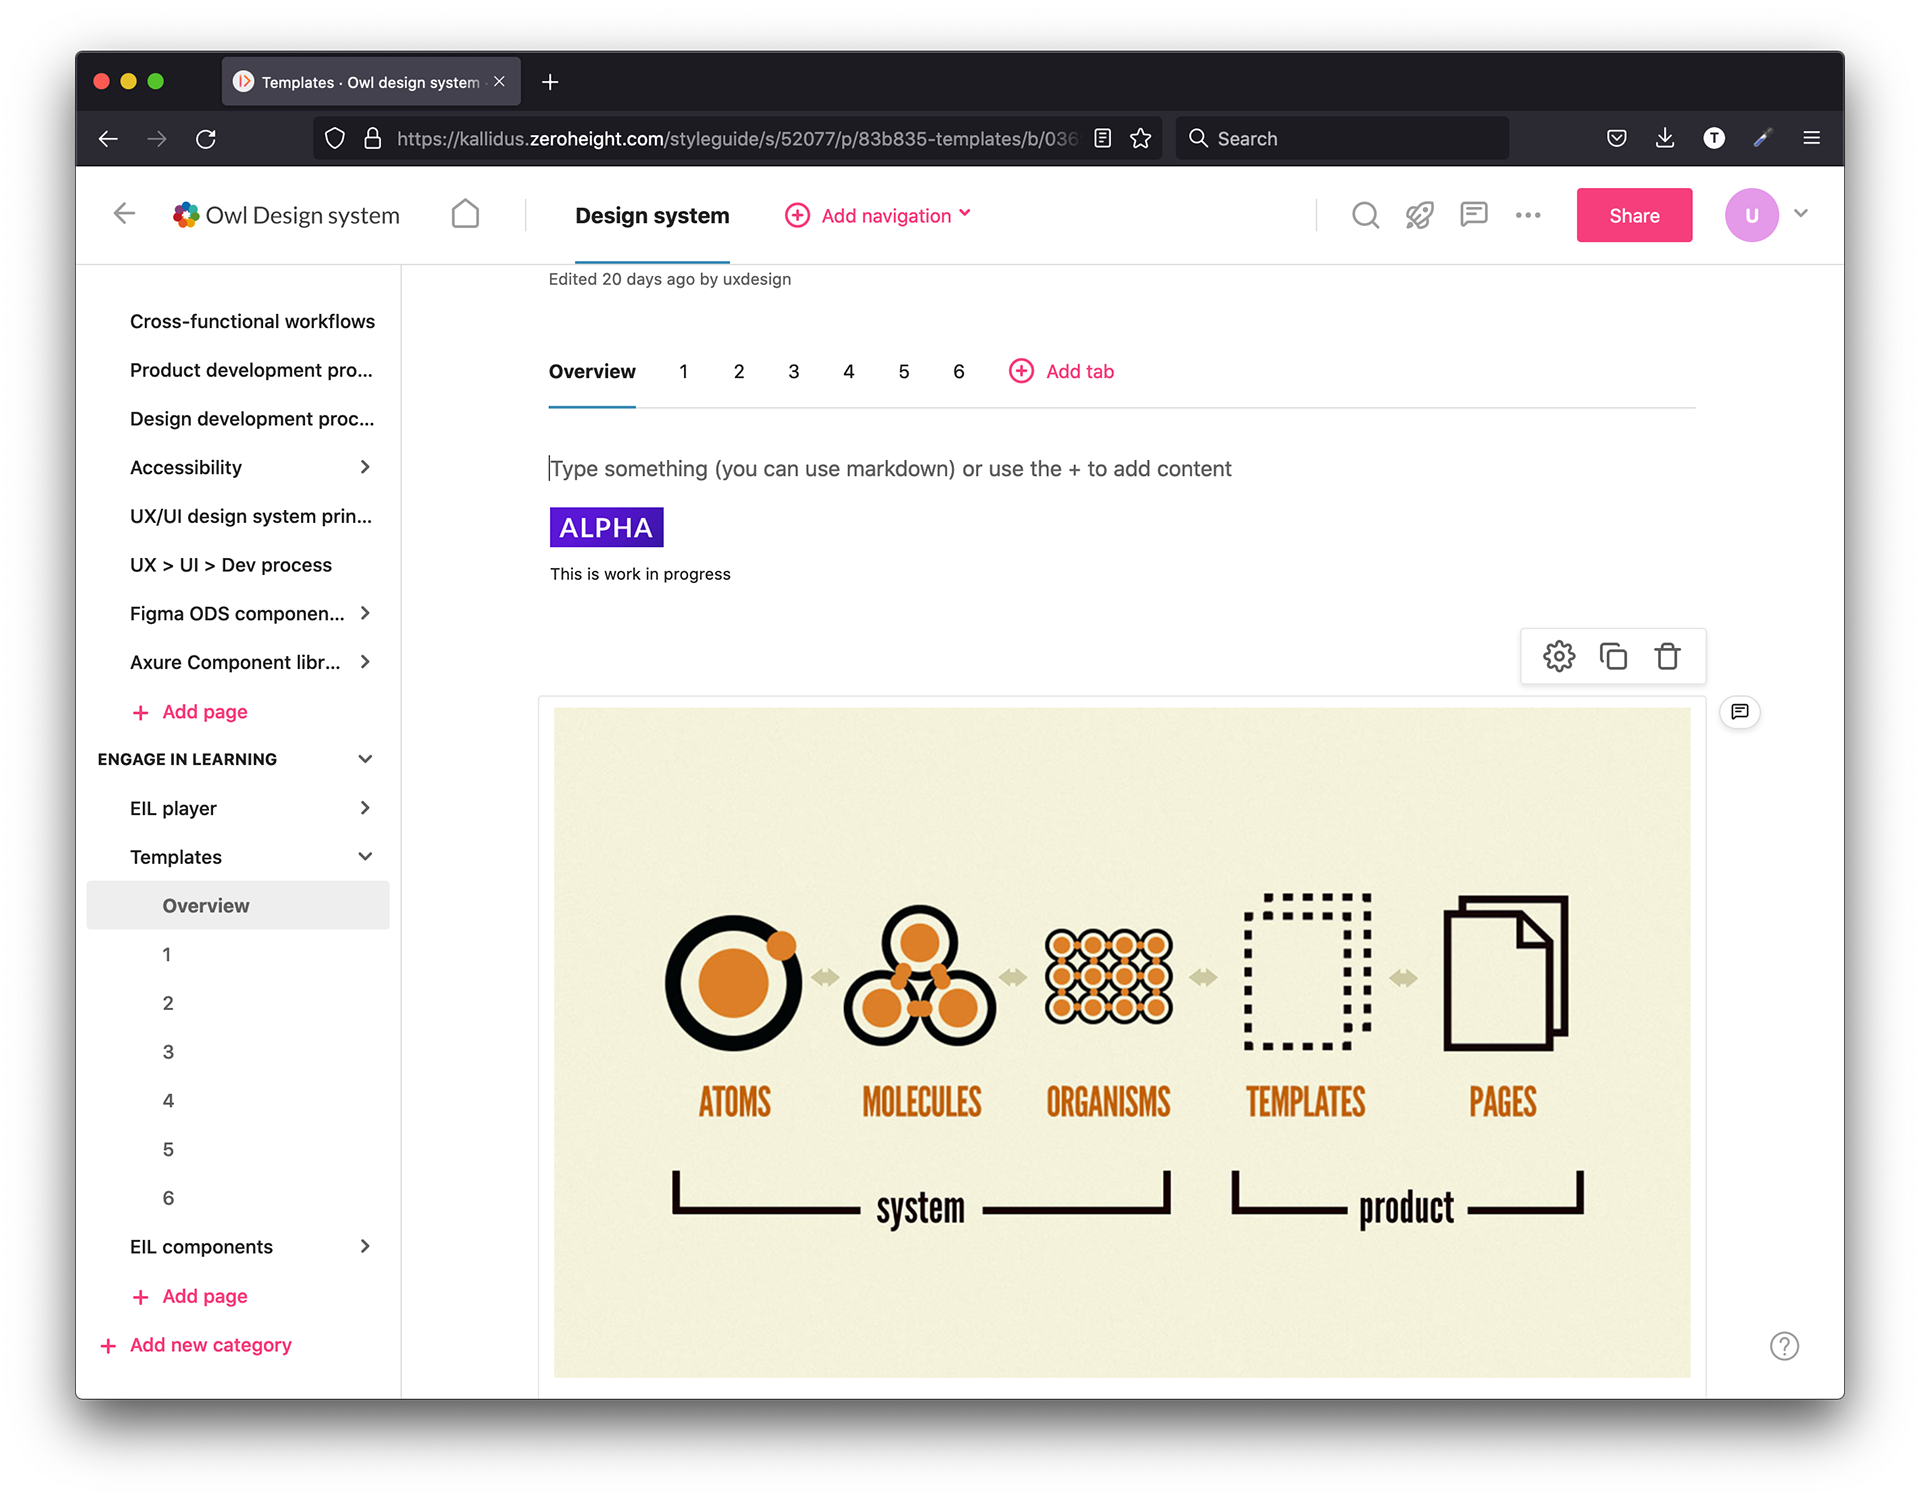Click the annotation/comment icon

pos(1739,712)
